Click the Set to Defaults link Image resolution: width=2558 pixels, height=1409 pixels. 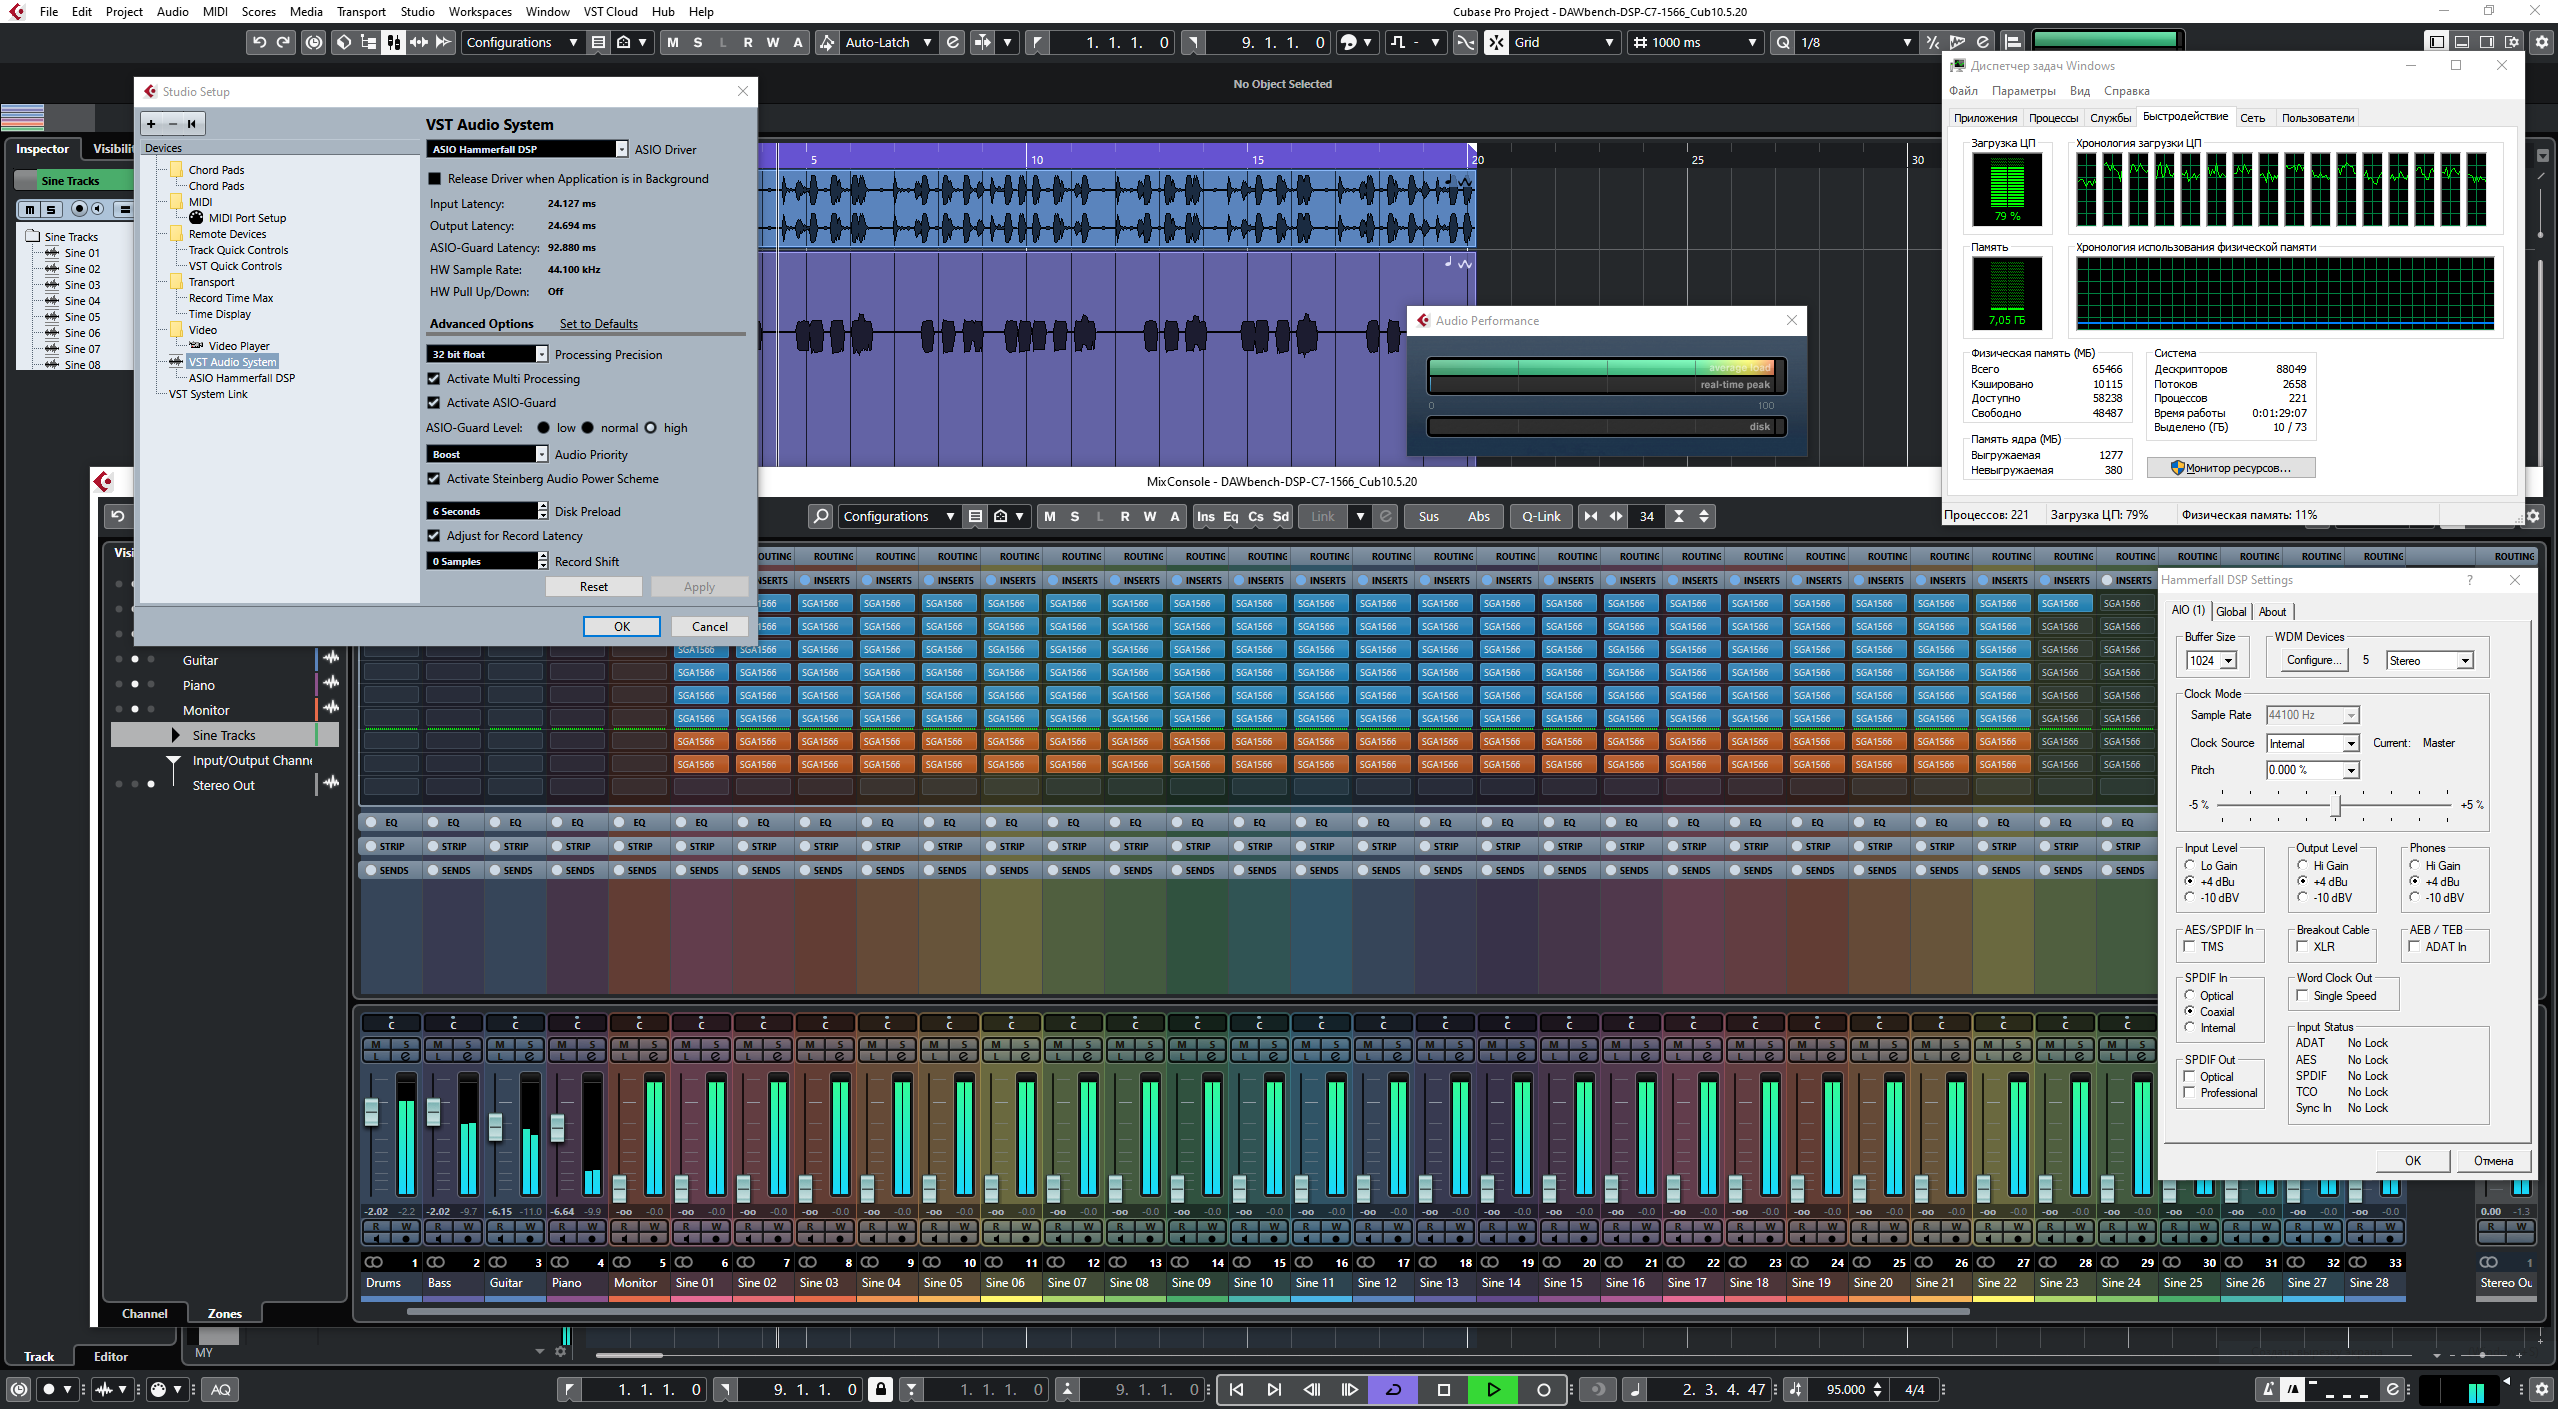pos(598,324)
